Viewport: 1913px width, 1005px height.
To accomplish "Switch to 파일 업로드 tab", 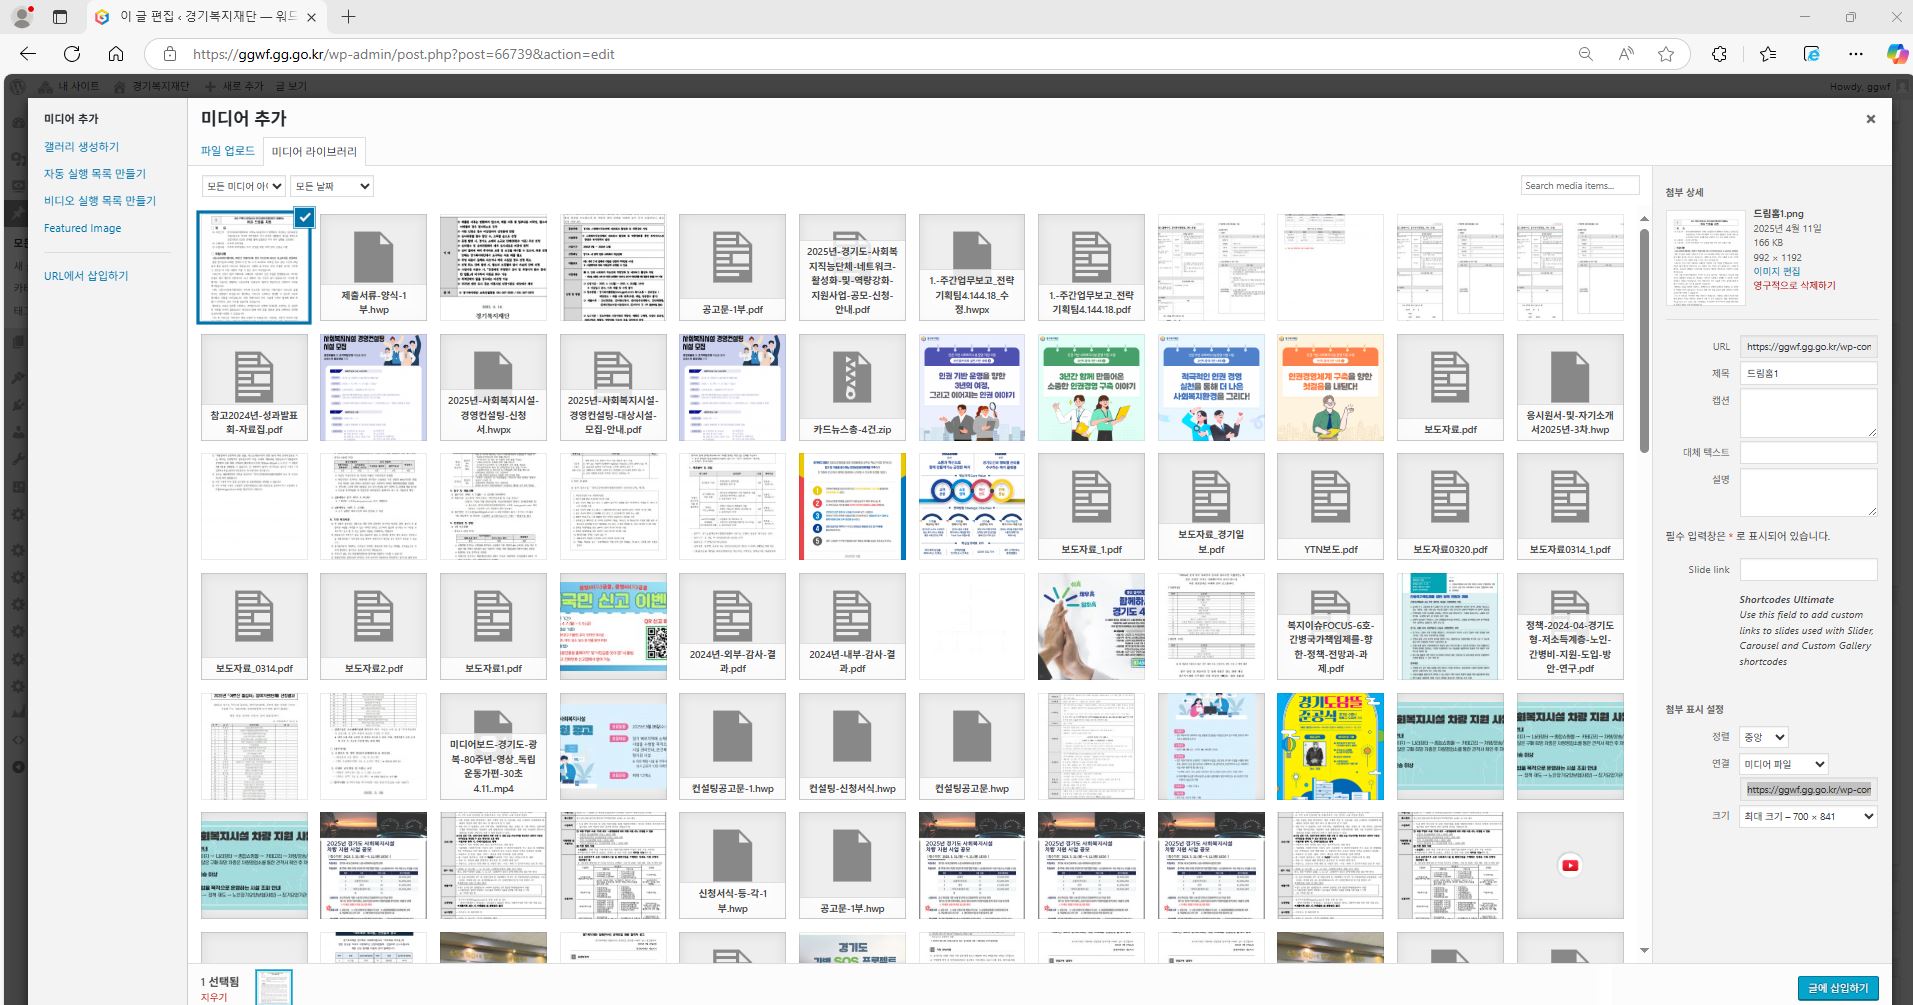I will tap(228, 151).
